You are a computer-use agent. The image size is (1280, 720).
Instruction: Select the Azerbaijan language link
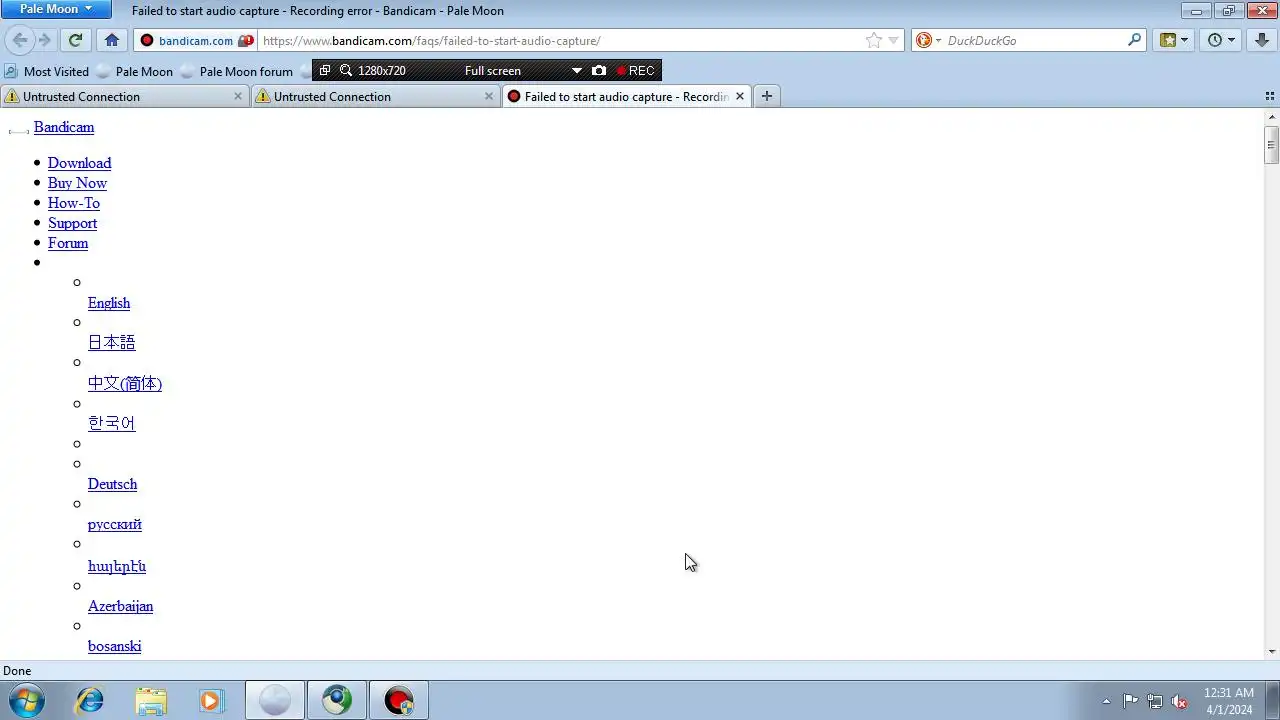click(120, 606)
